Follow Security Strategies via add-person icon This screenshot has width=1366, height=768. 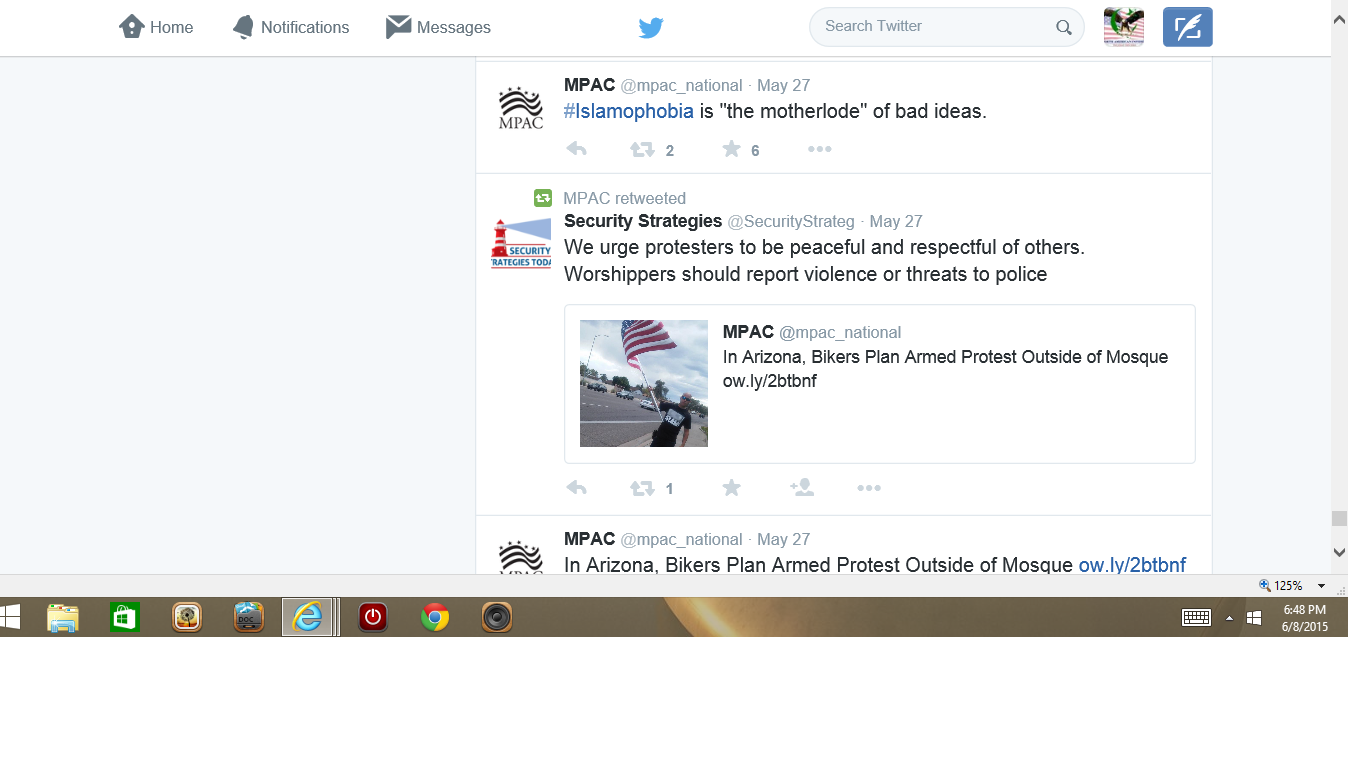(x=801, y=487)
